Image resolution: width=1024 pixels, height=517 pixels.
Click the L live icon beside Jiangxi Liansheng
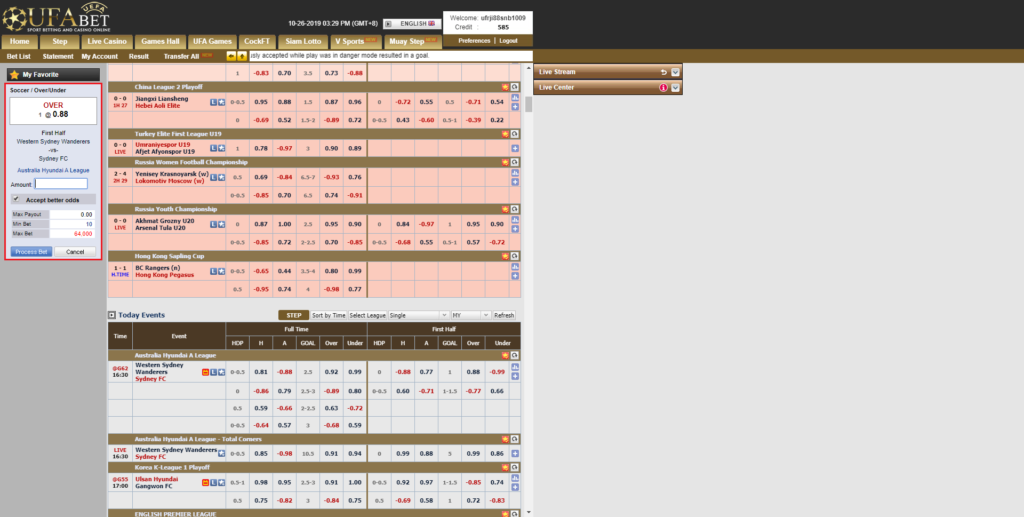point(214,102)
